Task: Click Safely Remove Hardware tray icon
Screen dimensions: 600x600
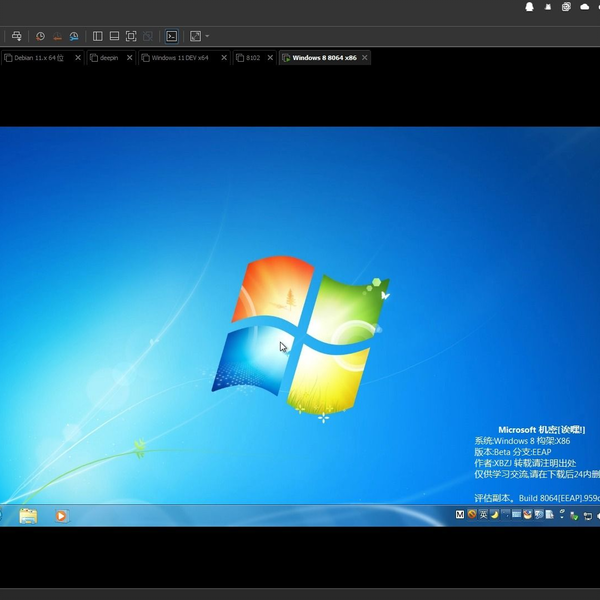Action: (574, 516)
